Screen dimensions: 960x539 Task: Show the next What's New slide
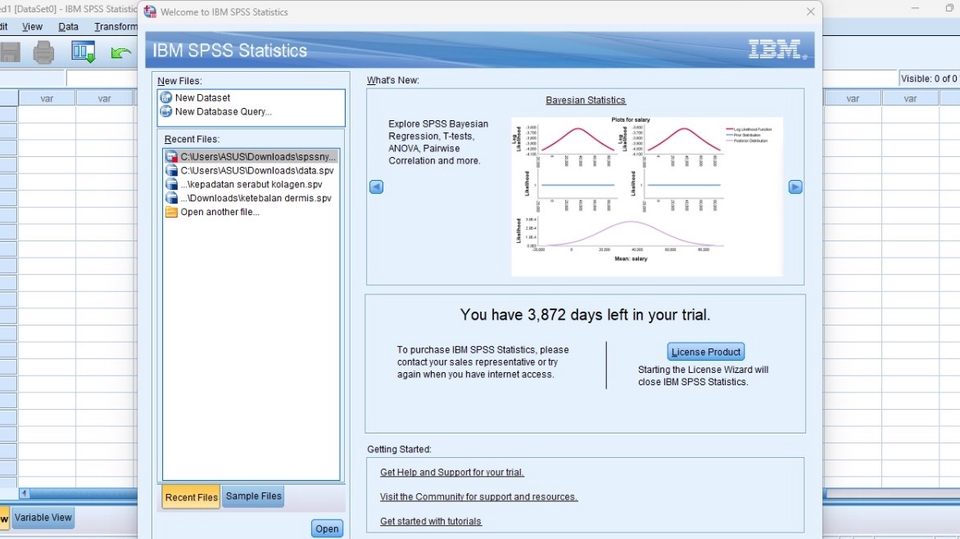click(x=795, y=187)
